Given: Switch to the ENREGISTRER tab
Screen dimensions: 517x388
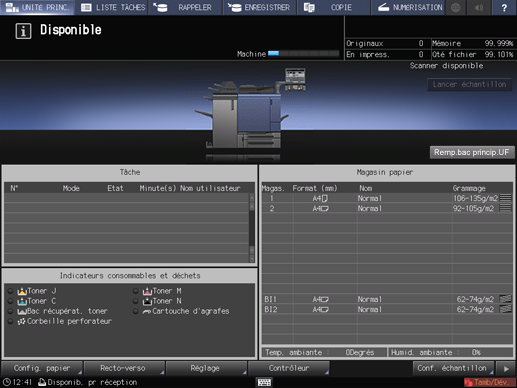Looking at the screenshot, I should [x=259, y=7].
